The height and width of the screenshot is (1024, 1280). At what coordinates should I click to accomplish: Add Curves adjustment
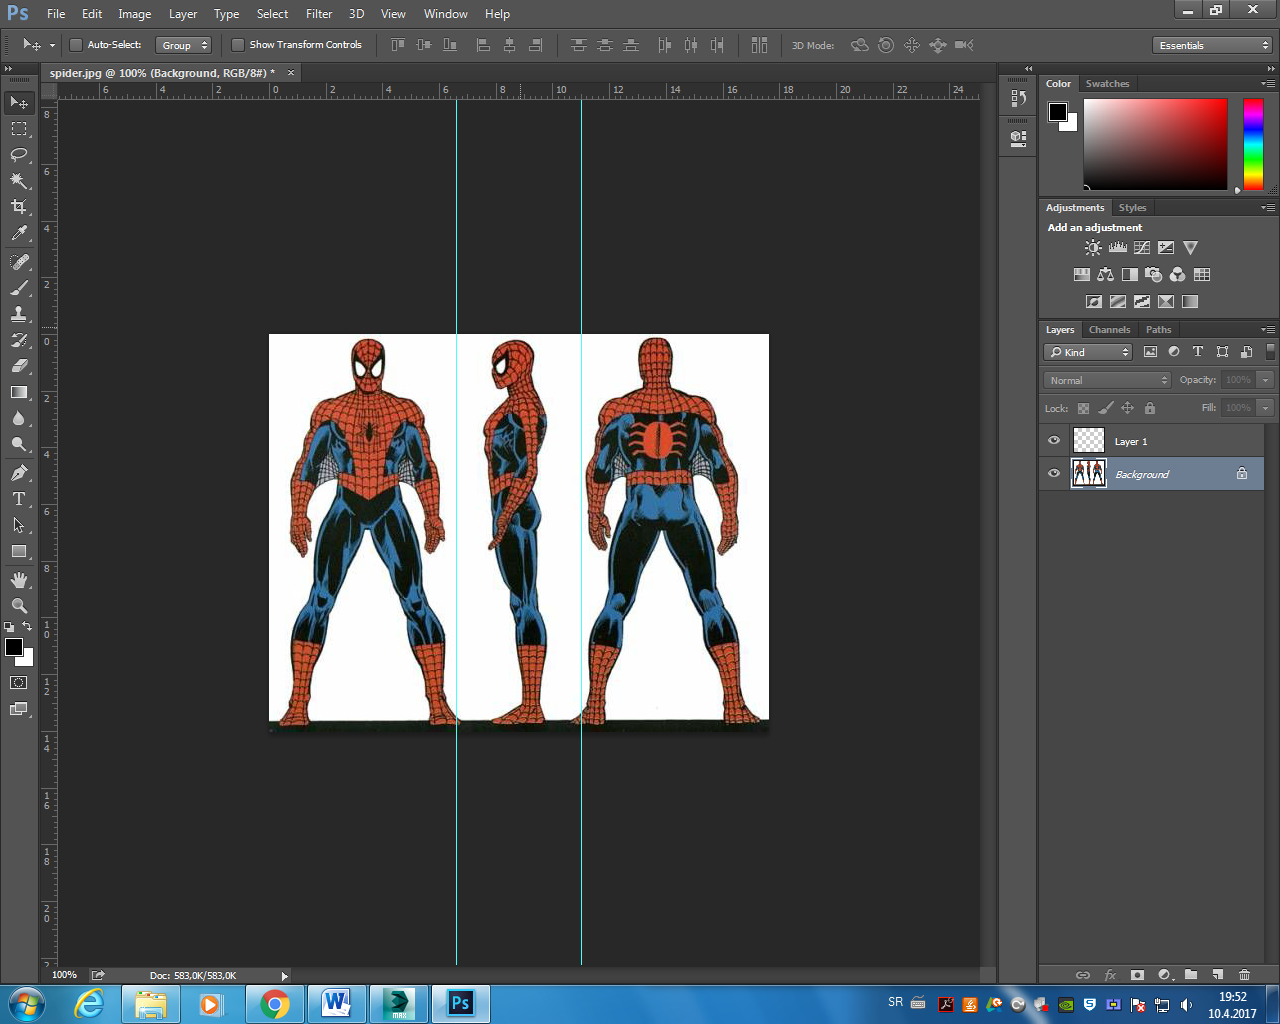(1141, 247)
